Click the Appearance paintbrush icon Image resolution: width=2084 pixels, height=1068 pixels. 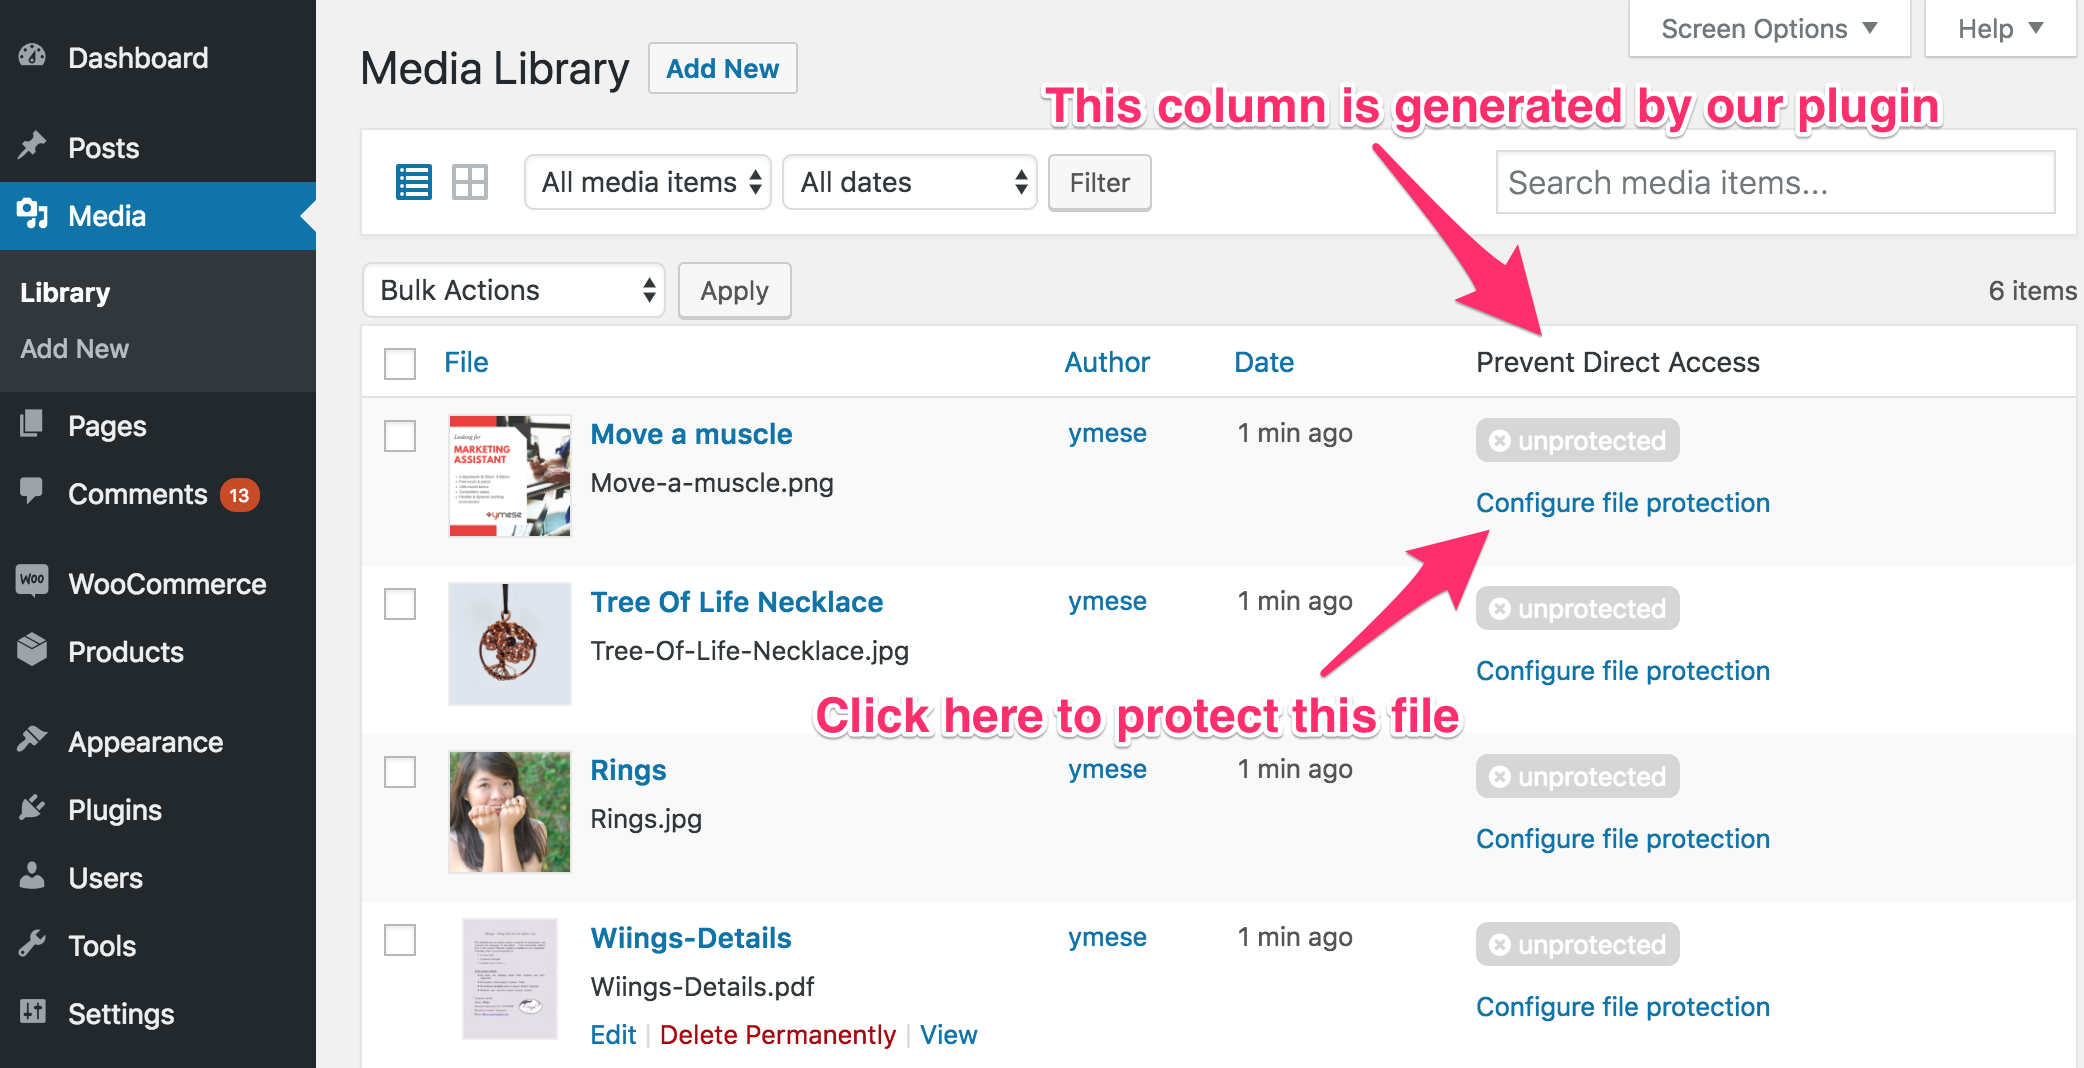click(32, 740)
